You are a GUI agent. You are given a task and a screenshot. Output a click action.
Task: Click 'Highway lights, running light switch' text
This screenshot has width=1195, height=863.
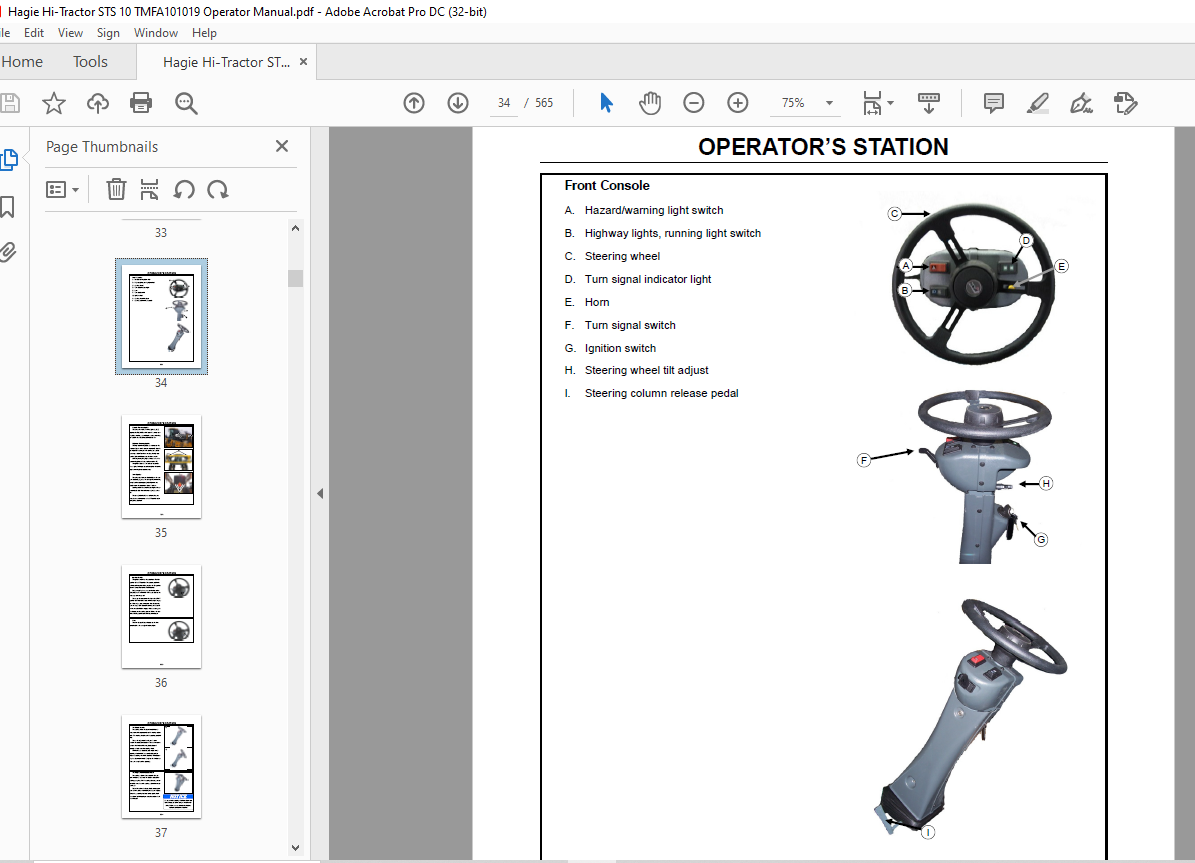(x=673, y=233)
